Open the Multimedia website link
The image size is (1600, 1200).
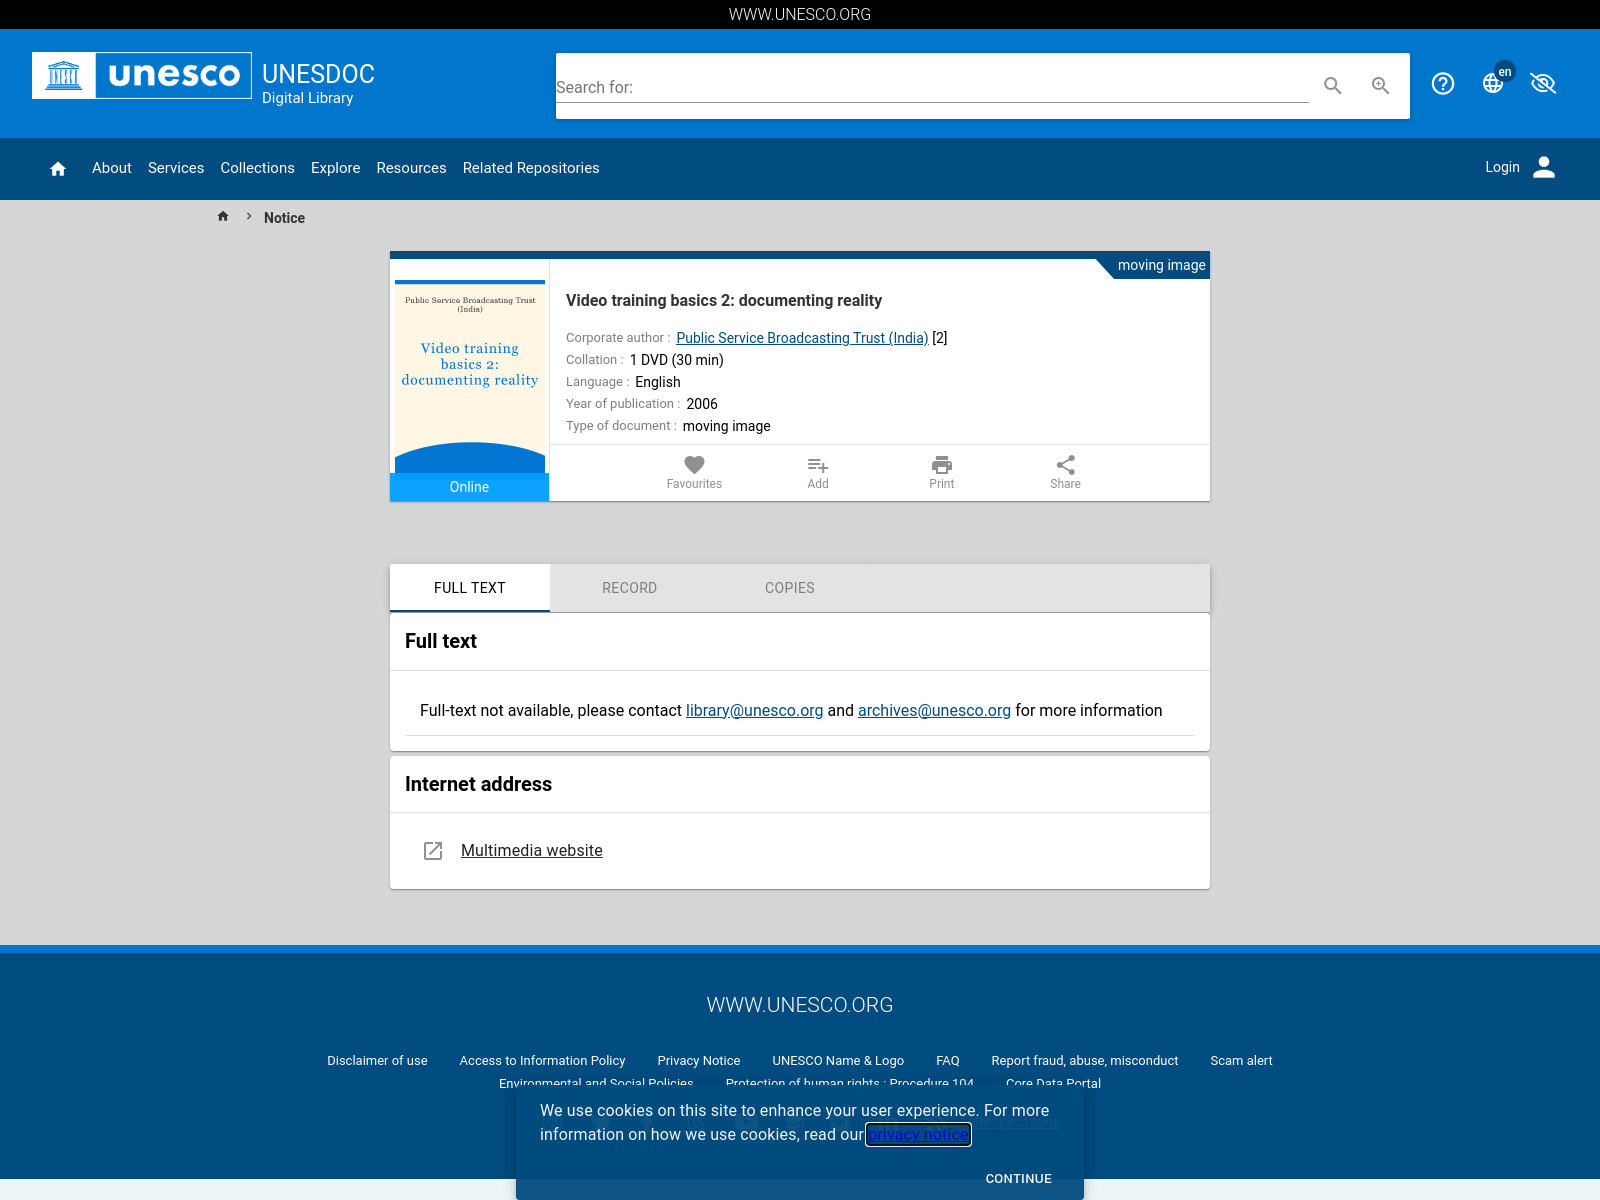click(x=532, y=850)
